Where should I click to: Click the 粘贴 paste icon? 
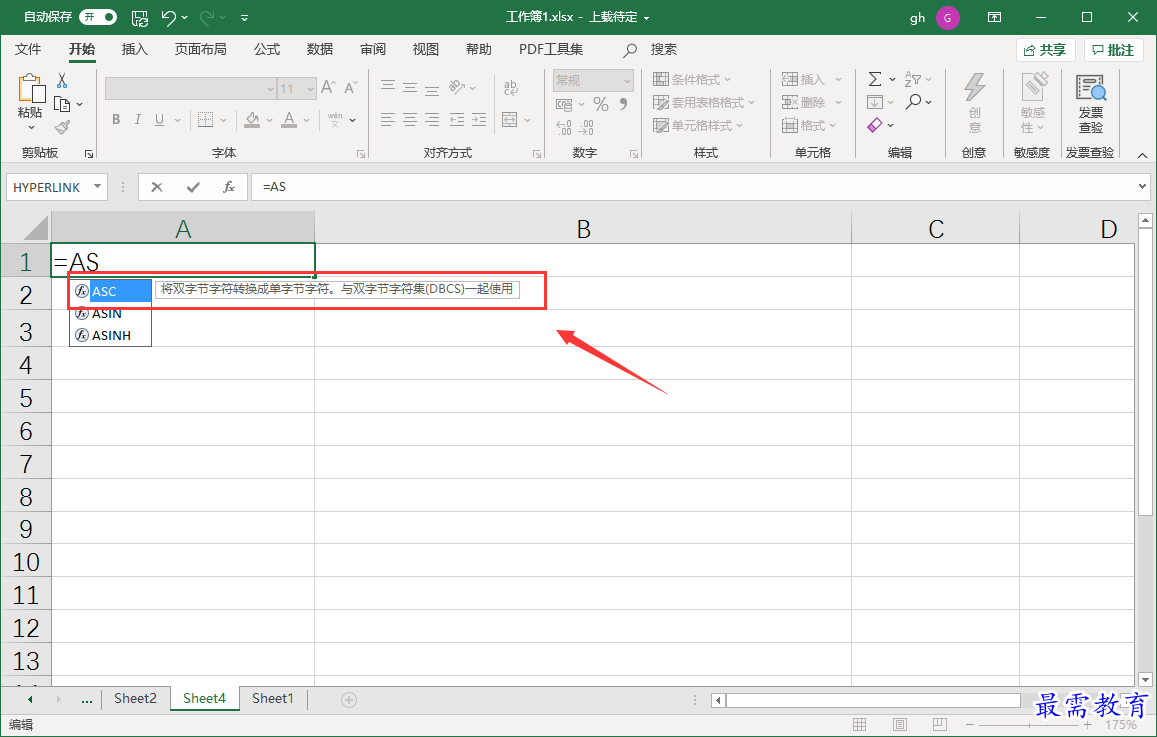point(30,88)
